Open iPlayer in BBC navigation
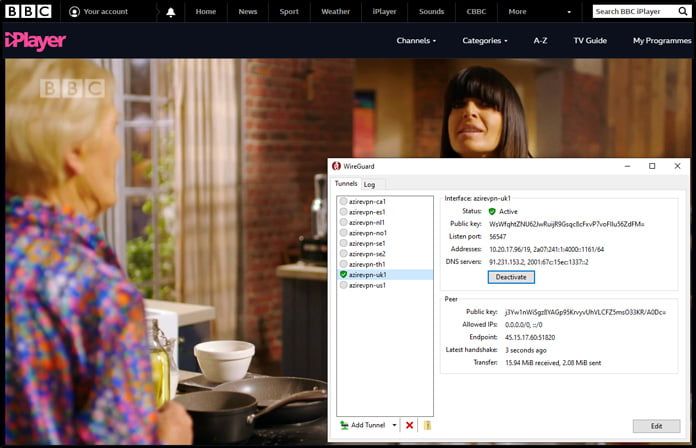696x448 pixels. pos(384,12)
